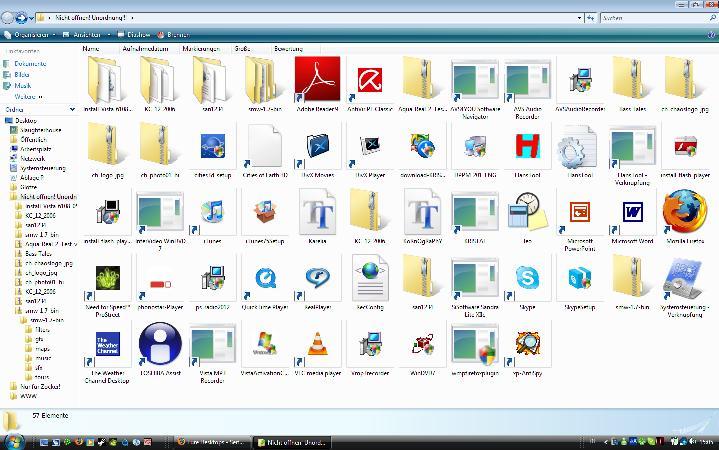719x450 pixels.
Task: Select the red Flash Player installer icon
Action: [685, 146]
